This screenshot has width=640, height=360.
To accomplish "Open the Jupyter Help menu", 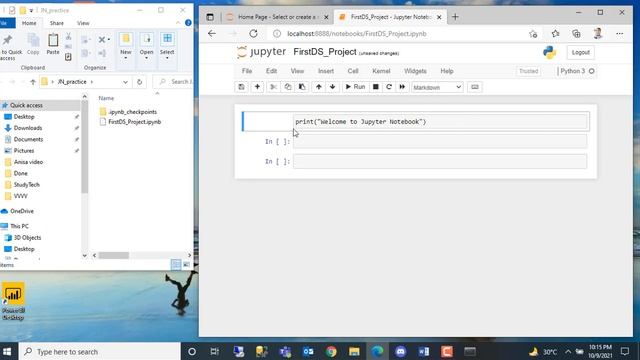I will coord(447,71).
